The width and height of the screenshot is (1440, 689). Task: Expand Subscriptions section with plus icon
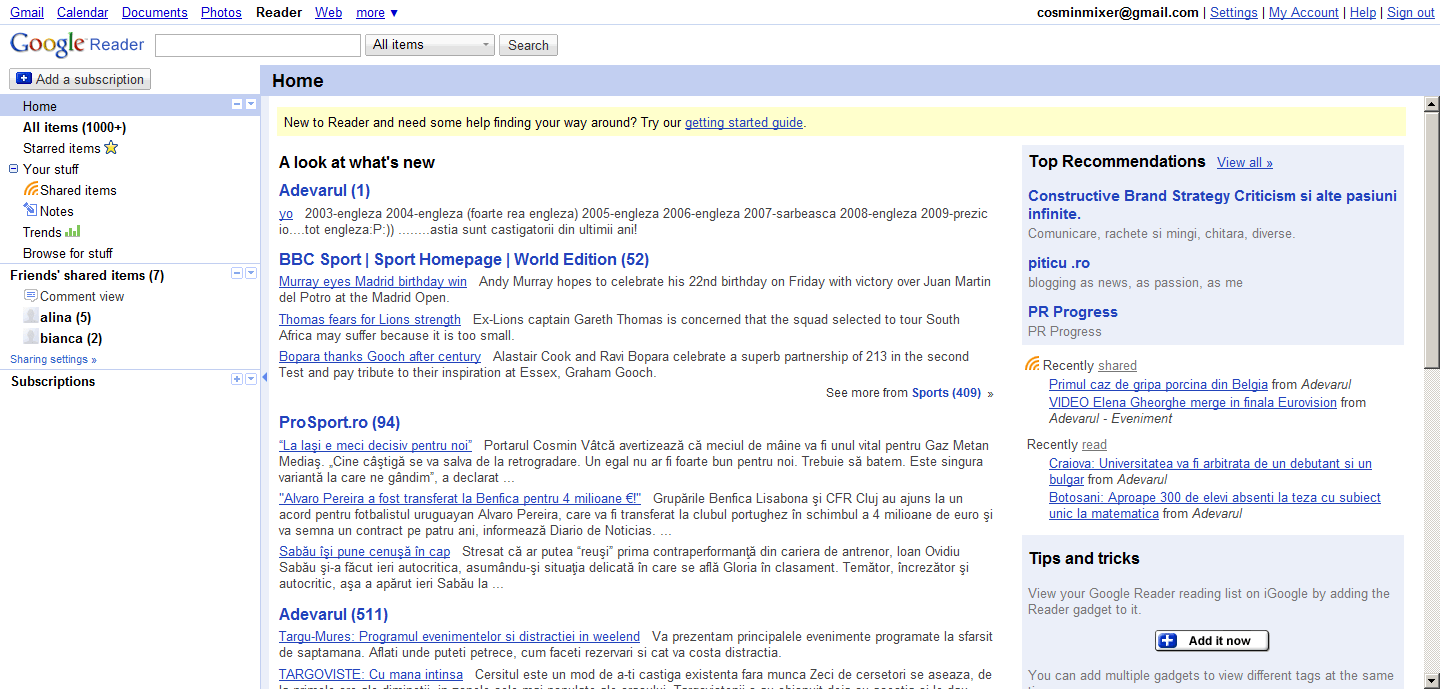point(237,379)
